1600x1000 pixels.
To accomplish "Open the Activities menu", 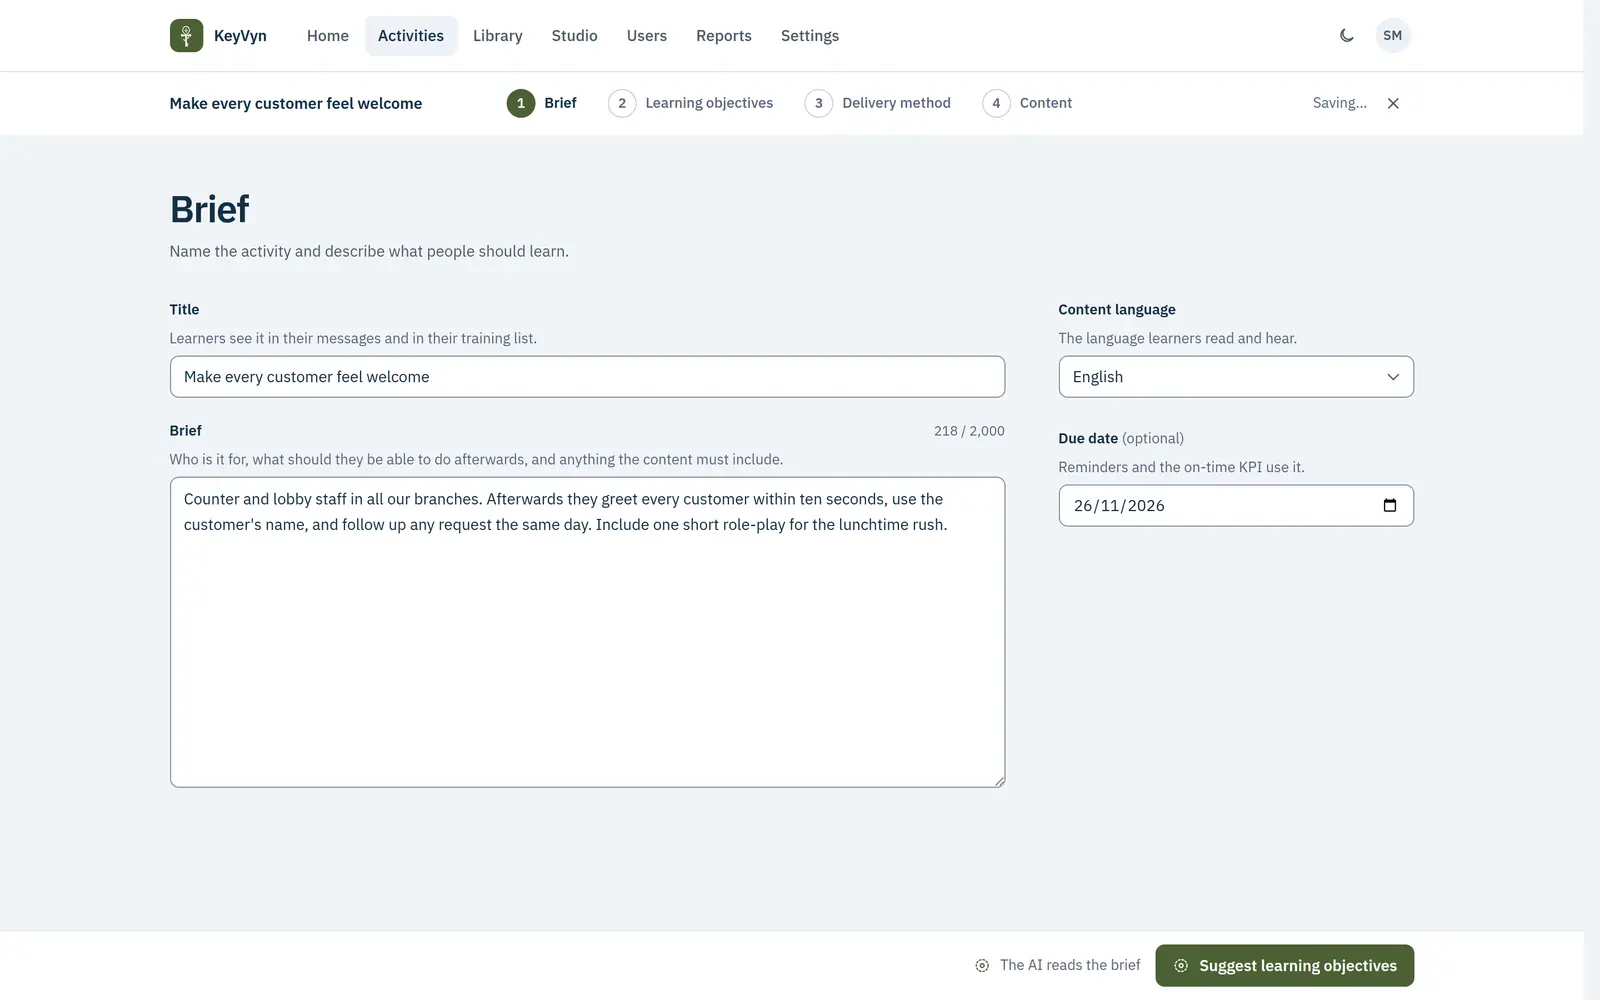I will pyautogui.click(x=411, y=36).
